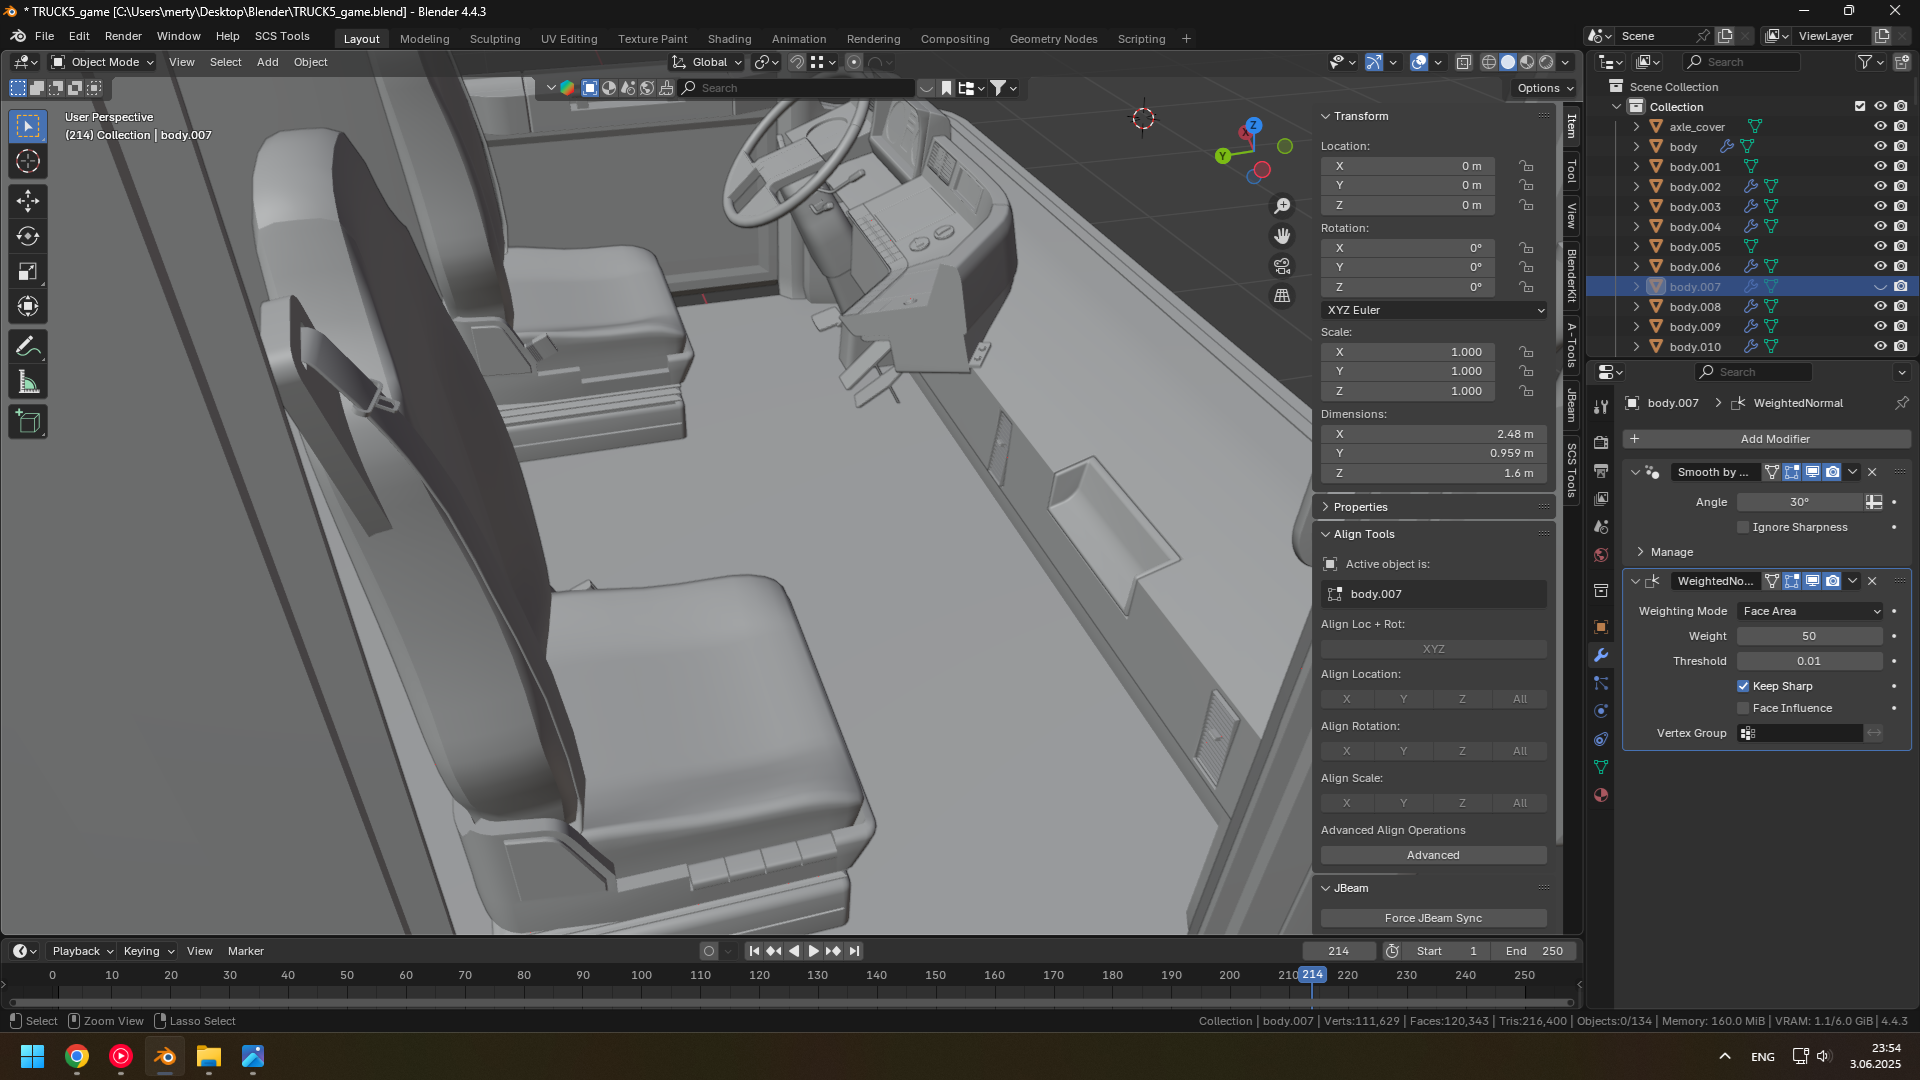Open the Modifiers wrench properties tab
The height and width of the screenshot is (1080, 1920).
point(1601,655)
